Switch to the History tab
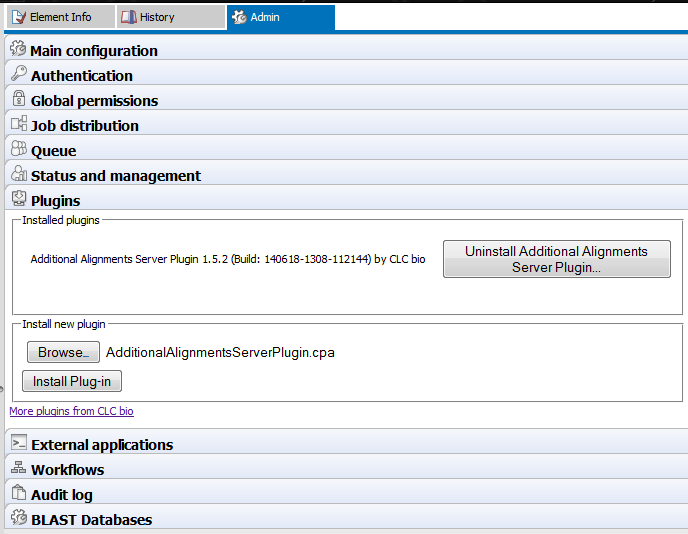 tap(171, 17)
